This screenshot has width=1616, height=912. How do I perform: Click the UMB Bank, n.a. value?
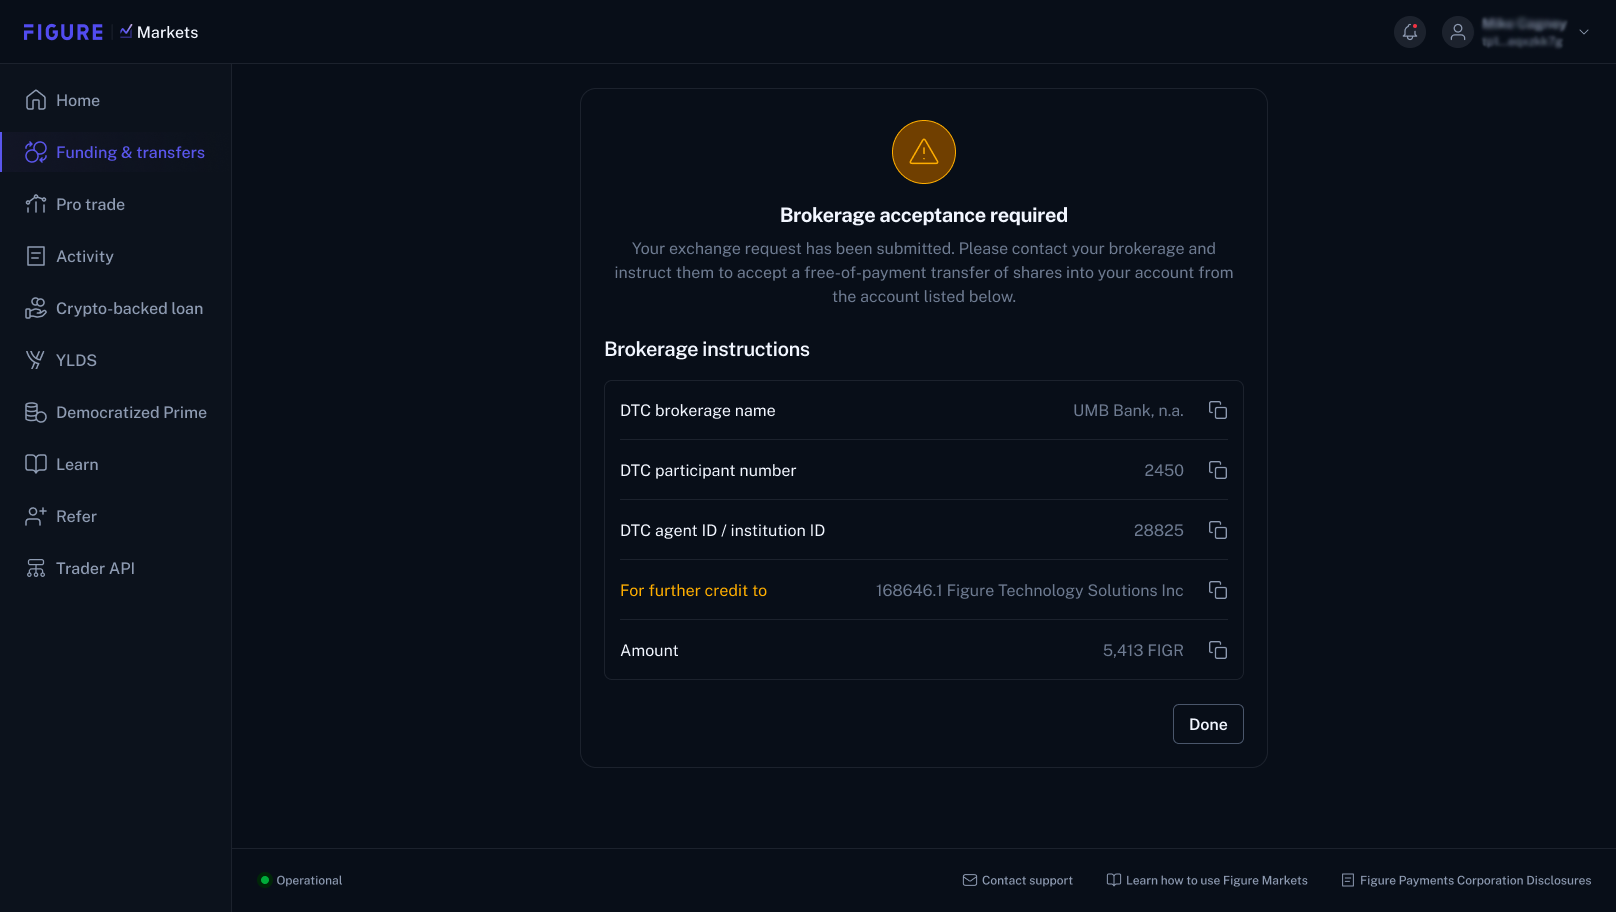[1128, 410]
